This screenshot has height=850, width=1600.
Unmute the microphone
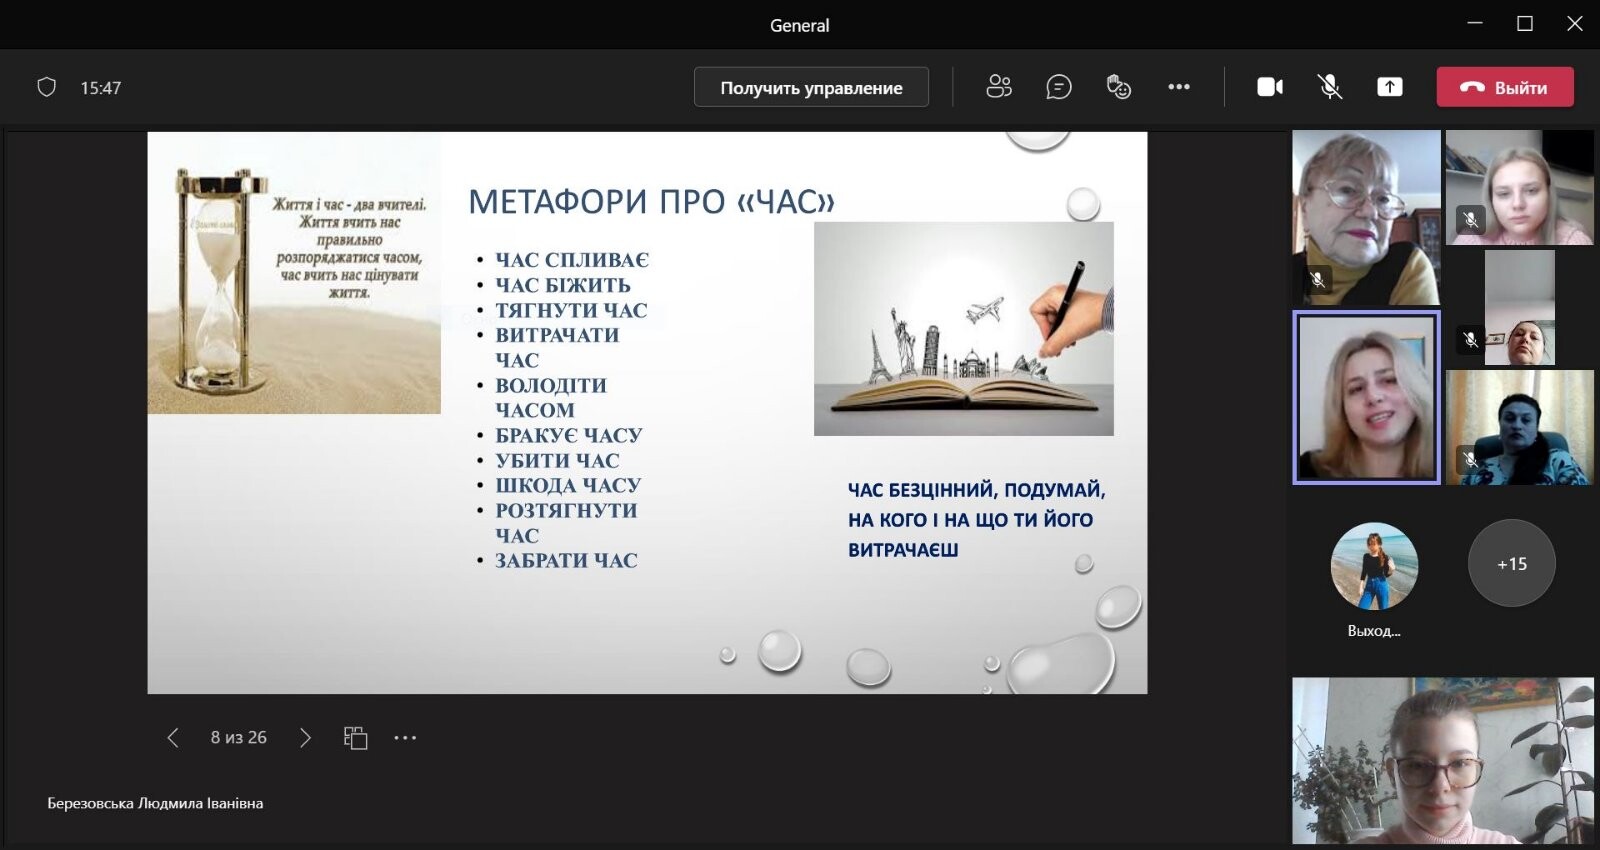click(1330, 87)
